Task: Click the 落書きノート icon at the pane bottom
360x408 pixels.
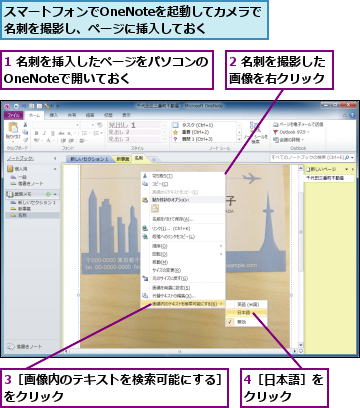Action: pos(11,347)
